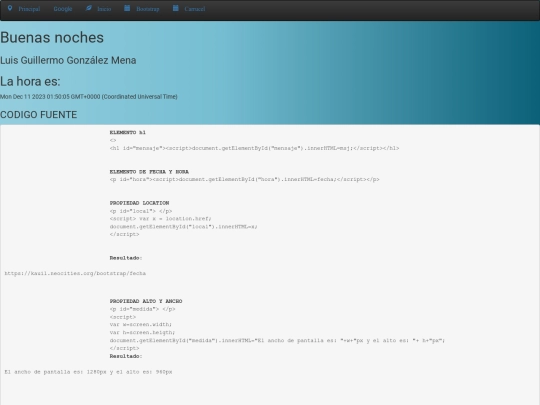This screenshot has height=405, width=540.
Task: Click 'Resultado:' label above screen size text
Action: [126, 356]
